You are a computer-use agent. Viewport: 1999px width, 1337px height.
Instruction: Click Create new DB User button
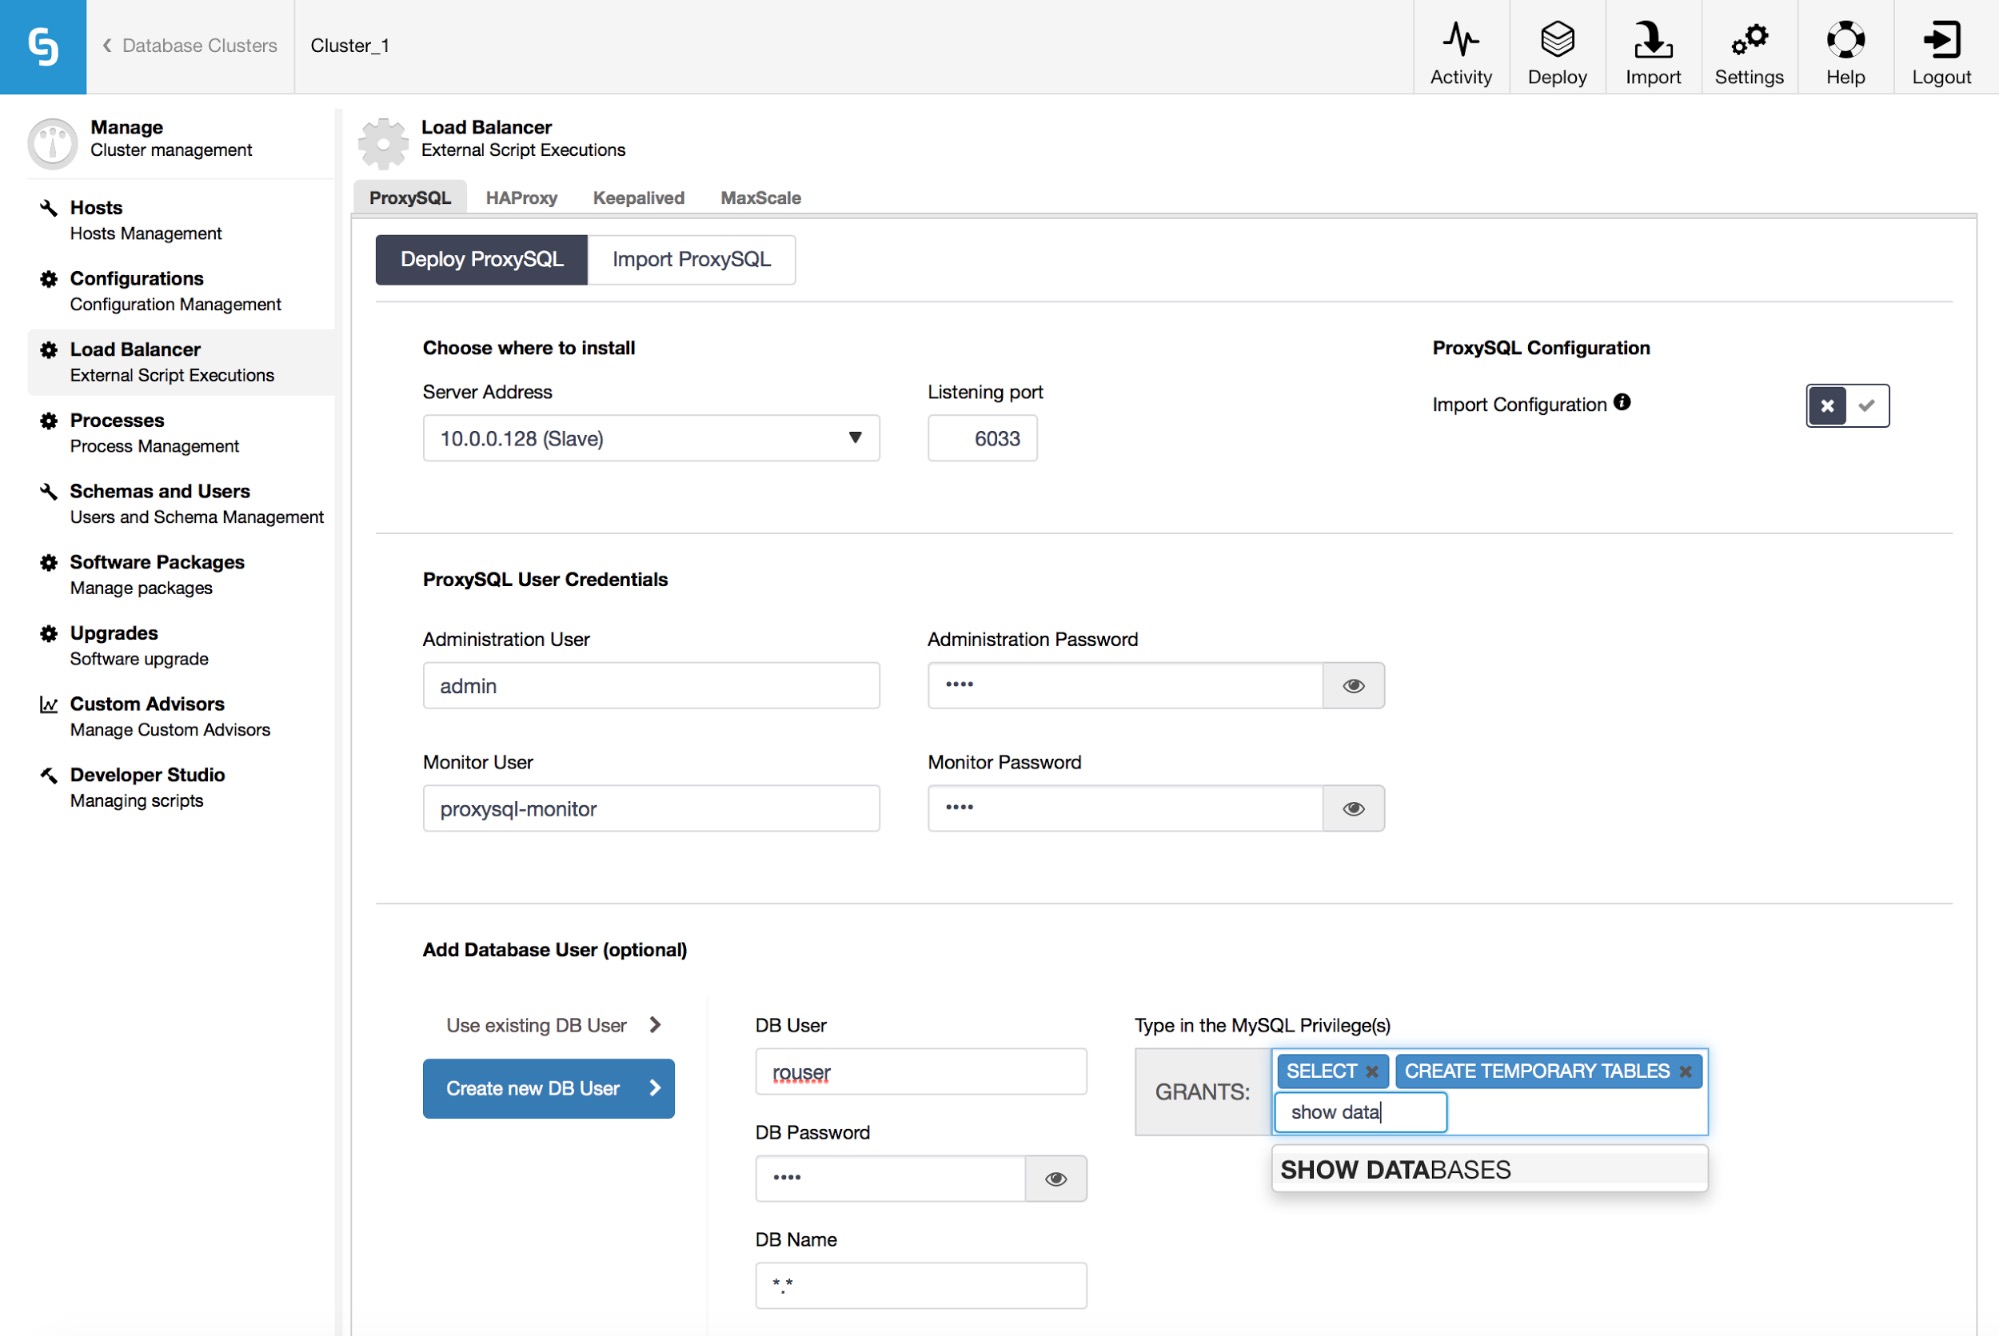click(x=548, y=1088)
